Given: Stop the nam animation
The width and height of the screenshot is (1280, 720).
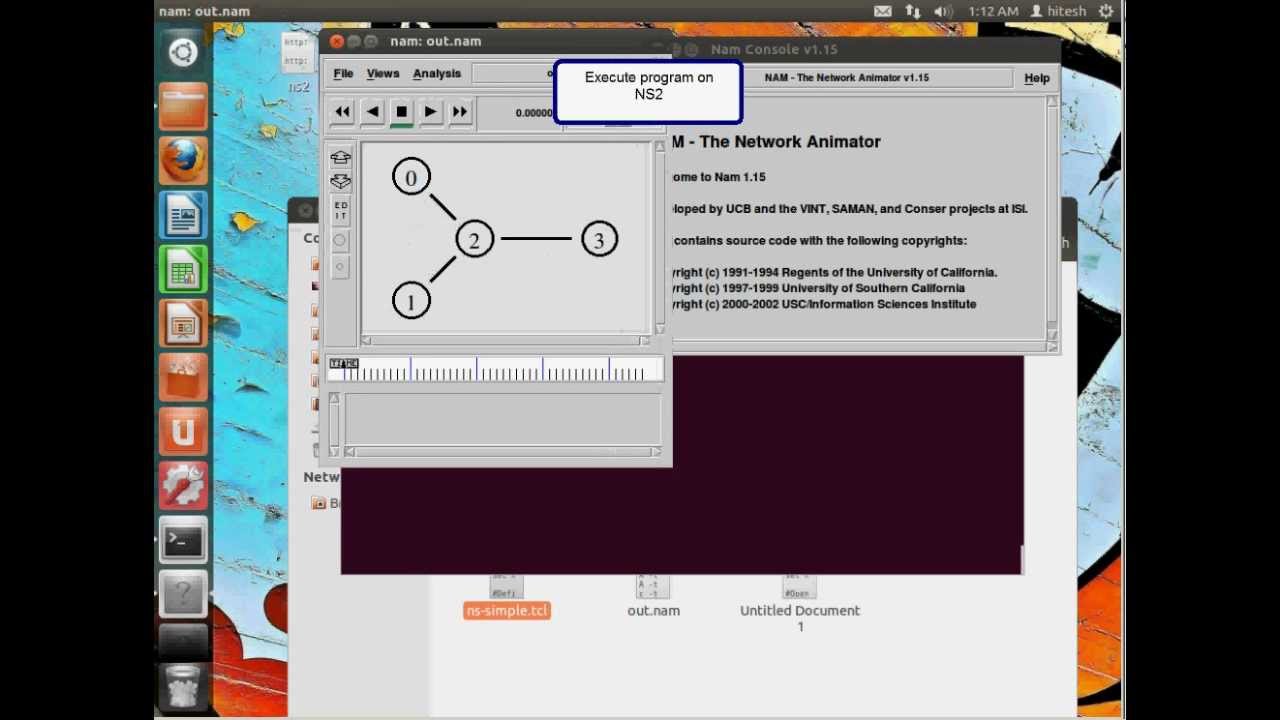Looking at the screenshot, I should 401,112.
